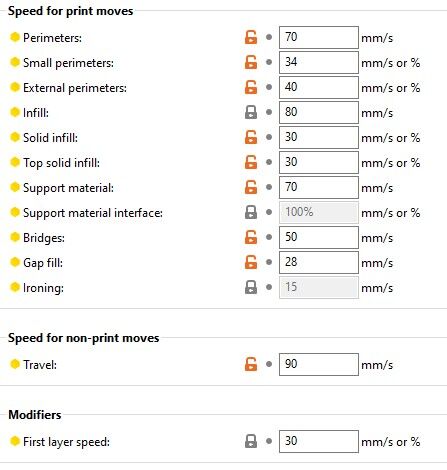447x470 pixels.
Task: Click the Travel speed orange lock icon
Action: pos(251,364)
